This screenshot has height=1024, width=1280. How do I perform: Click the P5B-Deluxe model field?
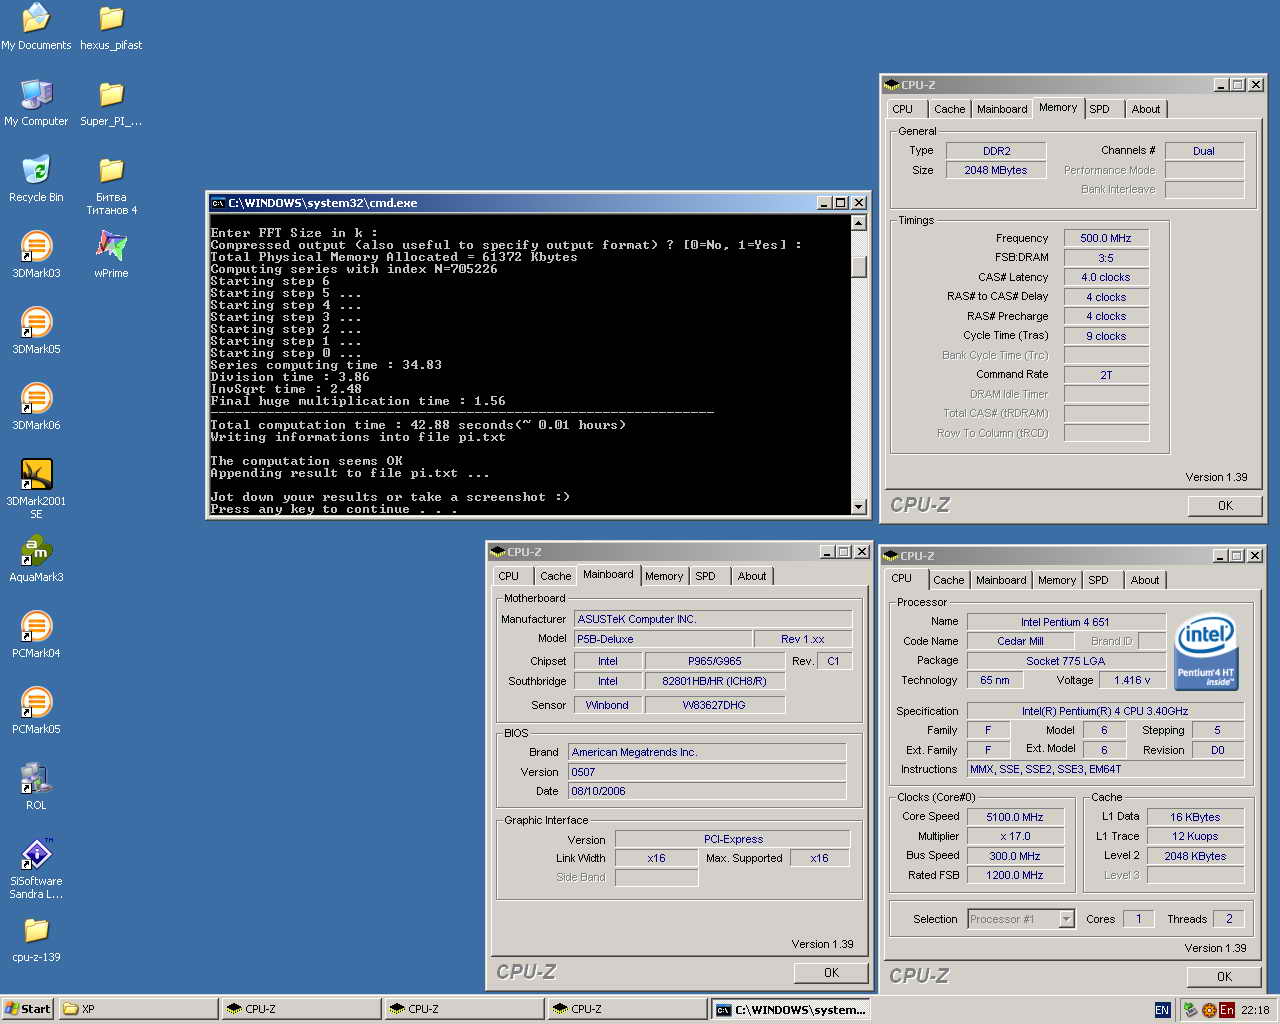pos(663,639)
